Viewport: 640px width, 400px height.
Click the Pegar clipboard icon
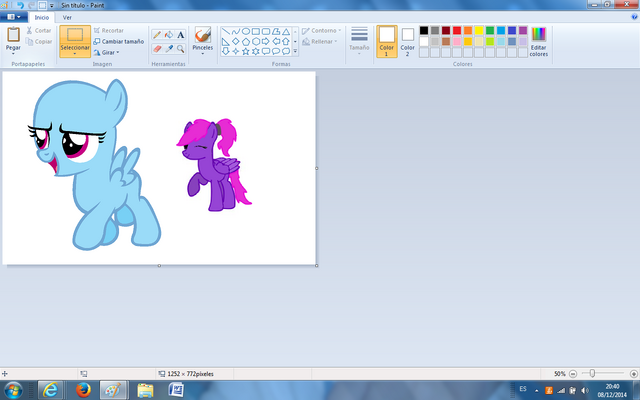[13, 35]
